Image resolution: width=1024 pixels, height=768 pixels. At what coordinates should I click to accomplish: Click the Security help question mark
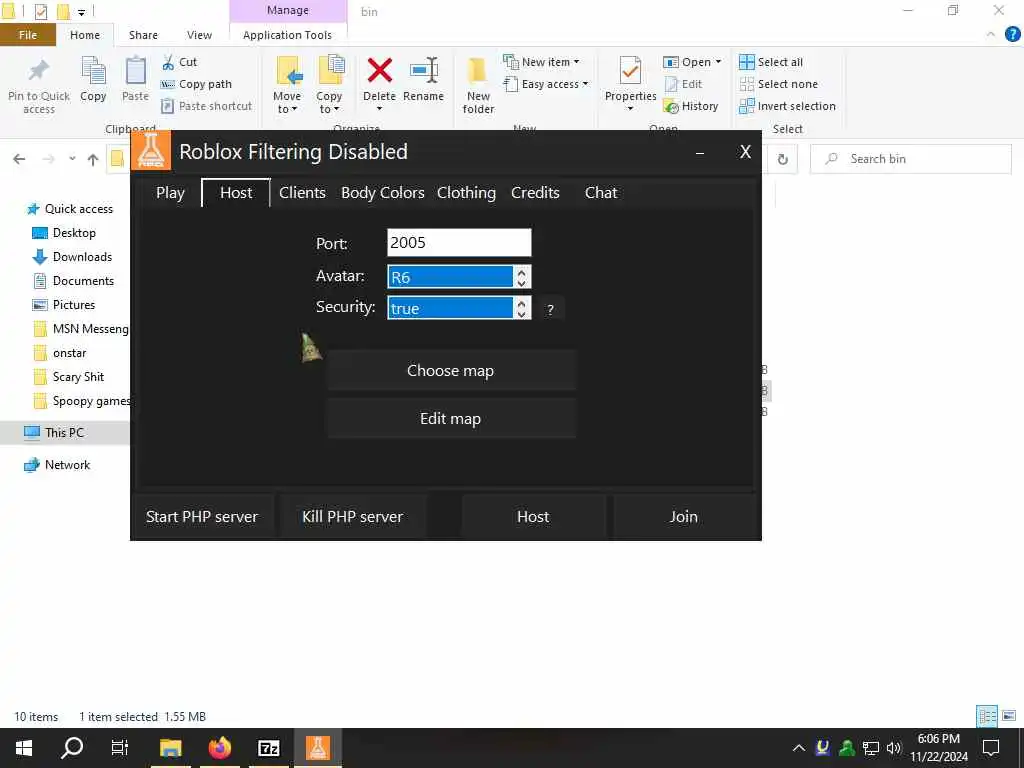[x=551, y=310]
